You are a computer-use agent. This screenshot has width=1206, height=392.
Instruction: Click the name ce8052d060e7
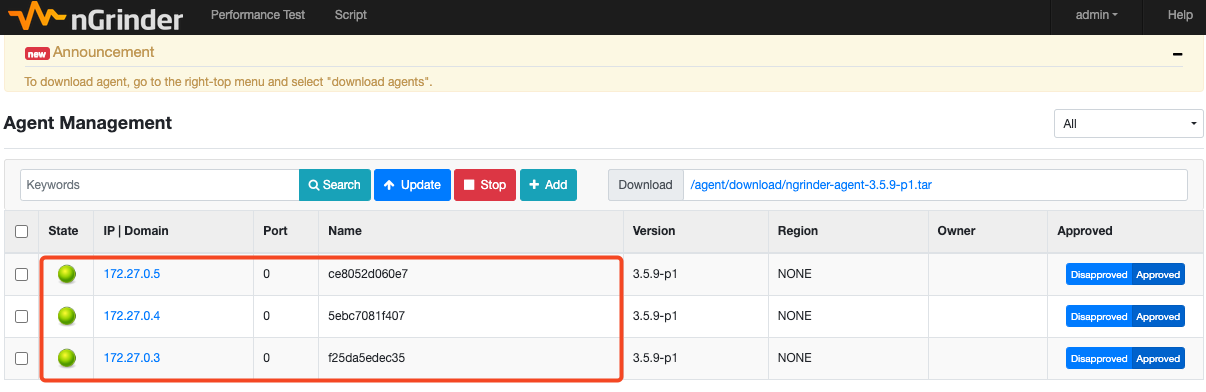tap(368, 274)
